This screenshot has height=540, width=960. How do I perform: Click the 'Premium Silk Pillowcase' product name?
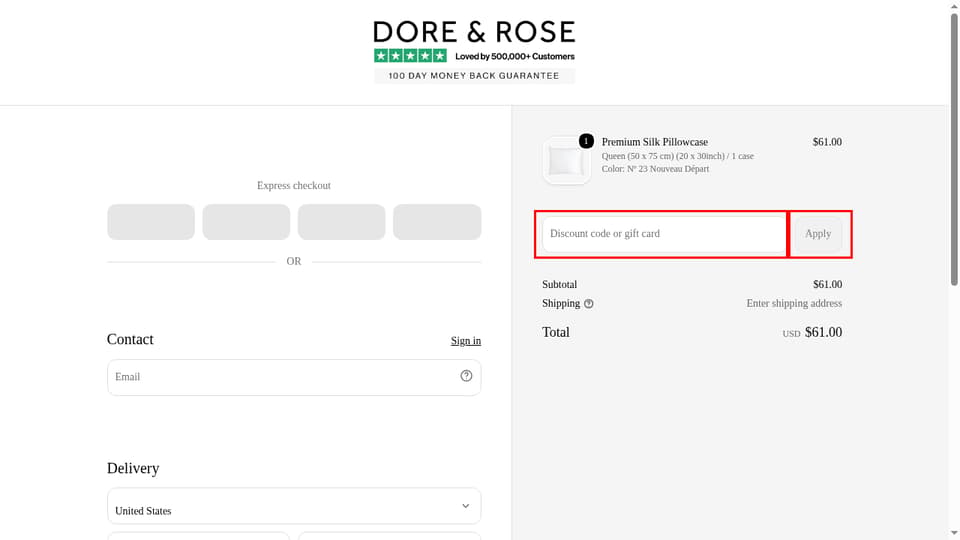coord(654,142)
